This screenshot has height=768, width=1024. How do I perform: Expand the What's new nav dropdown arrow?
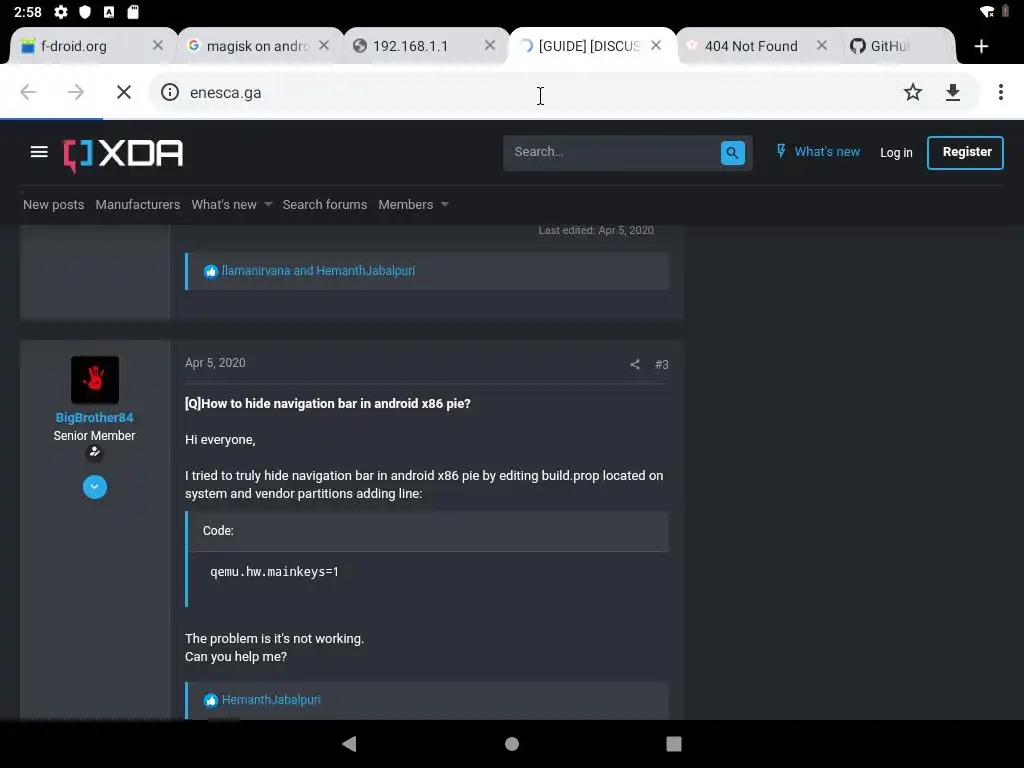[x=268, y=204]
